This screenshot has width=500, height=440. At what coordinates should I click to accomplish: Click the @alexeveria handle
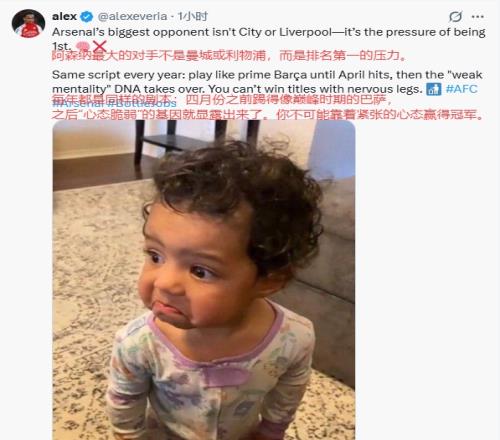click(x=132, y=16)
